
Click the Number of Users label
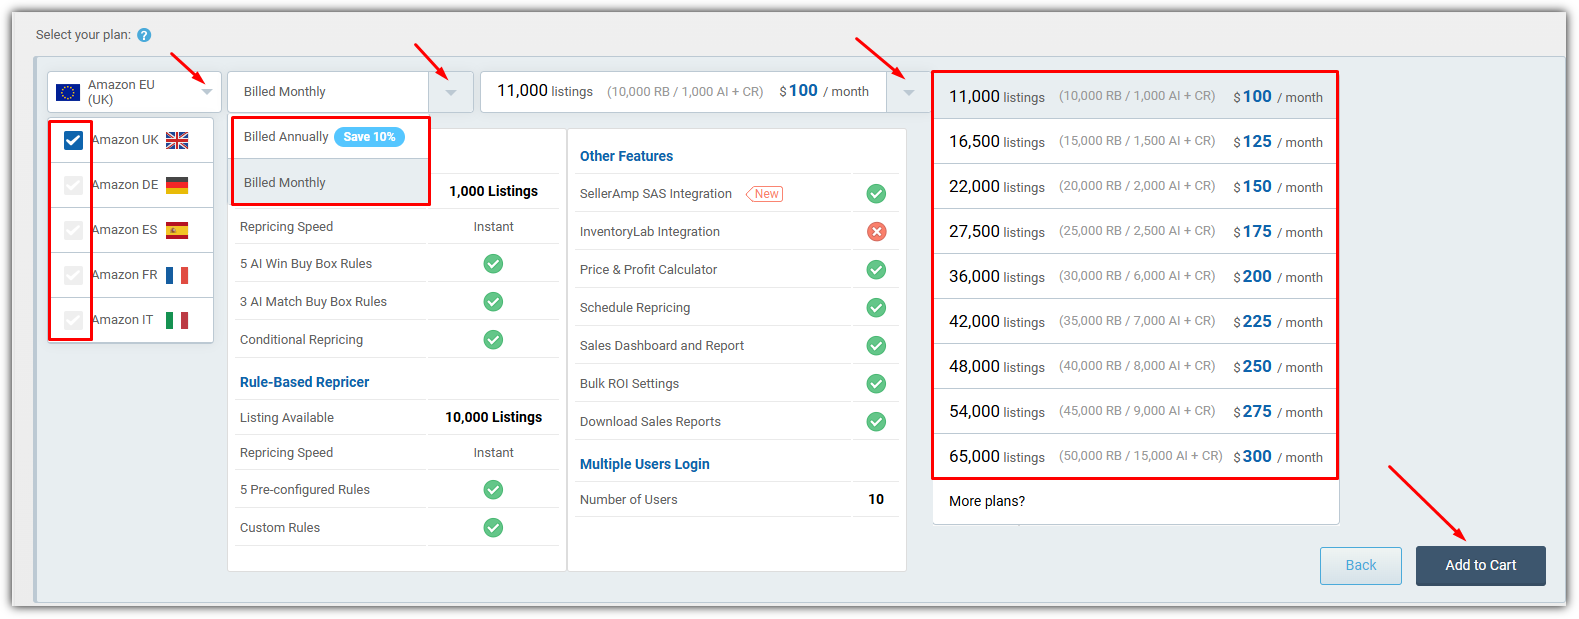(629, 500)
